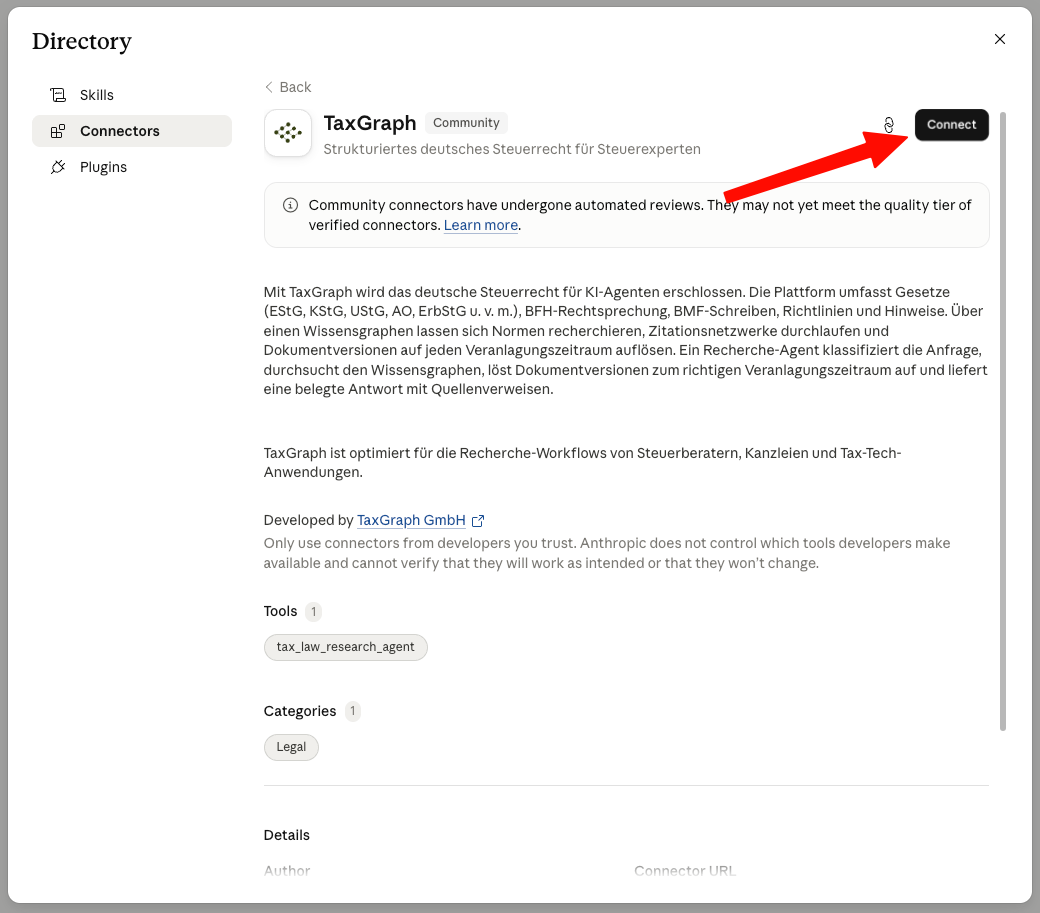Viewport: 1040px width, 913px height.
Task: Click the paragraph beginning 'TaxGraph ist optimiert'
Action: coord(582,463)
